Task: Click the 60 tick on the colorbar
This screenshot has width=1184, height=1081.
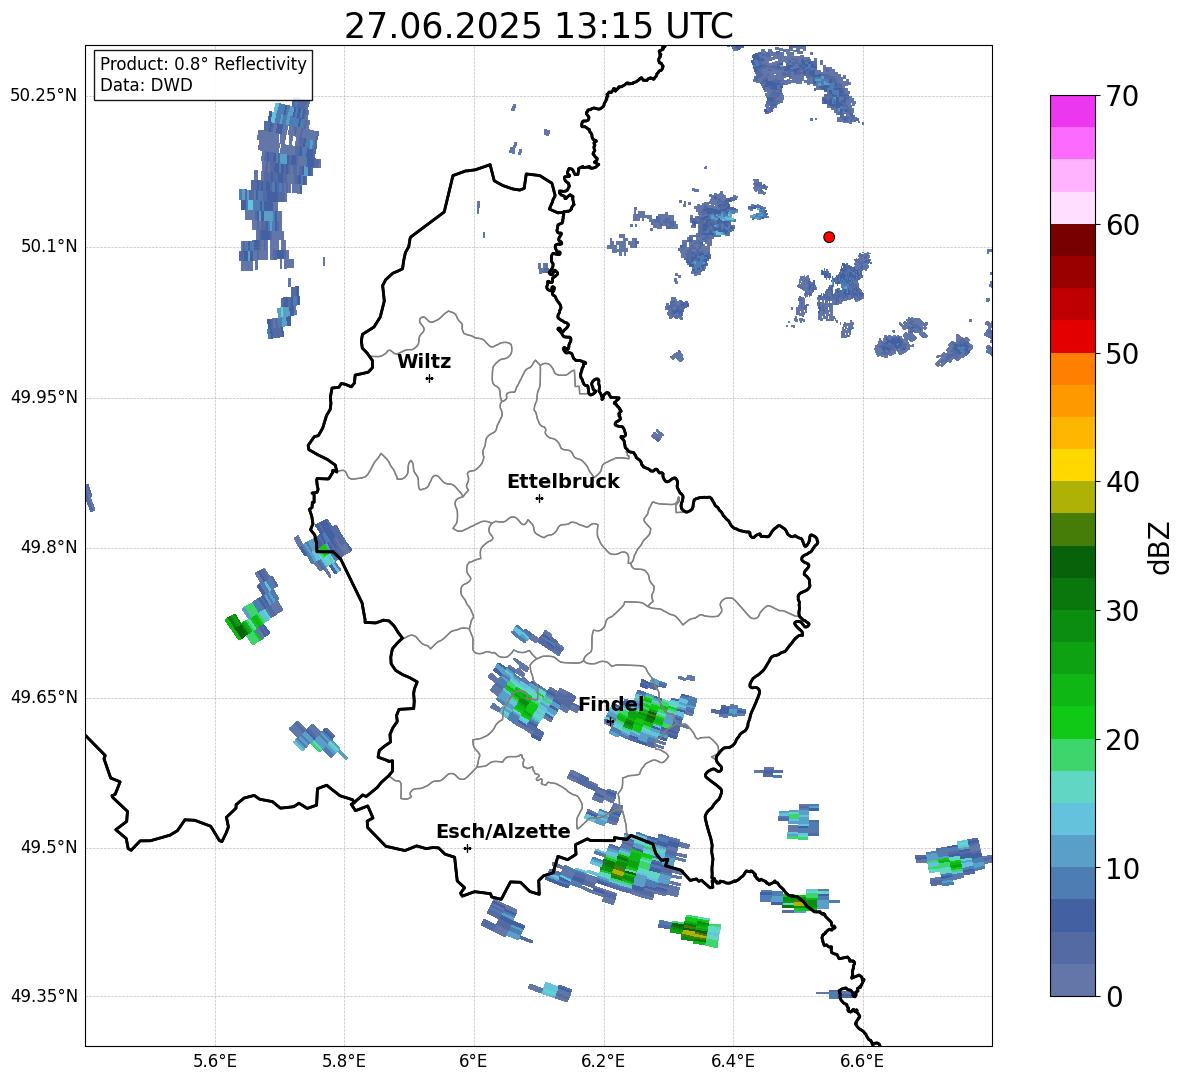Action: coord(1122,225)
